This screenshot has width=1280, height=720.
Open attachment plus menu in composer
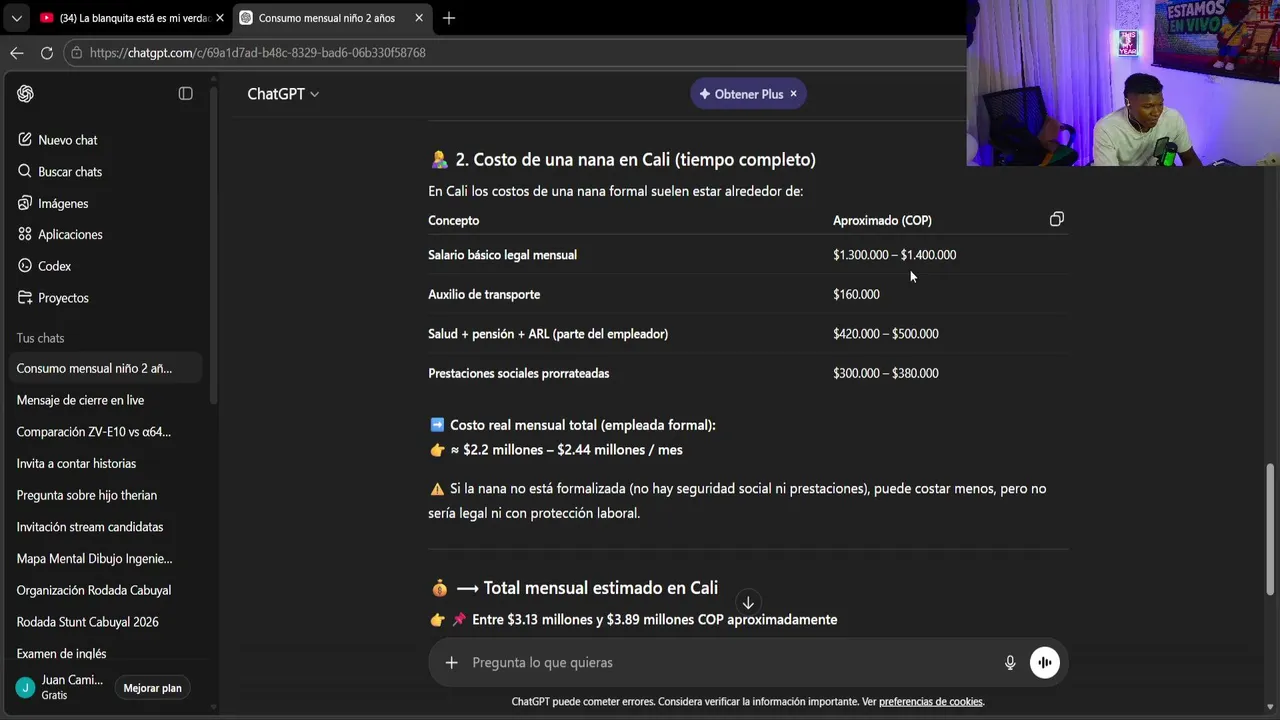point(452,662)
